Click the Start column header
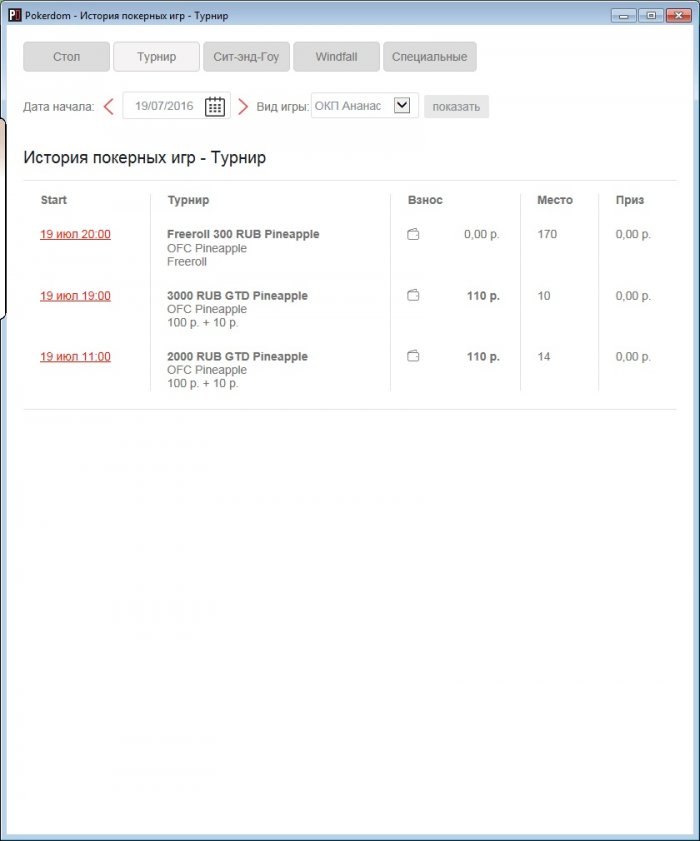The height and width of the screenshot is (841, 700). (x=54, y=200)
